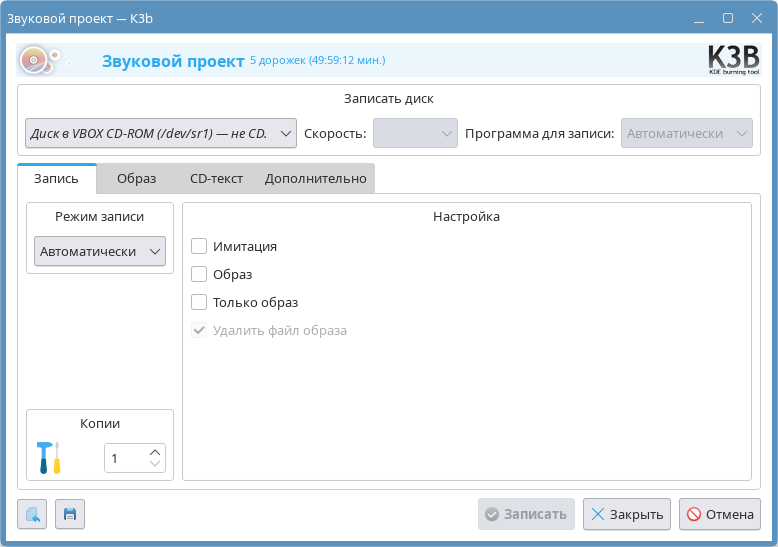Click inside the copies number field
This screenshot has width=778, height=547.
pyautogui.click(x=125, y=458)
